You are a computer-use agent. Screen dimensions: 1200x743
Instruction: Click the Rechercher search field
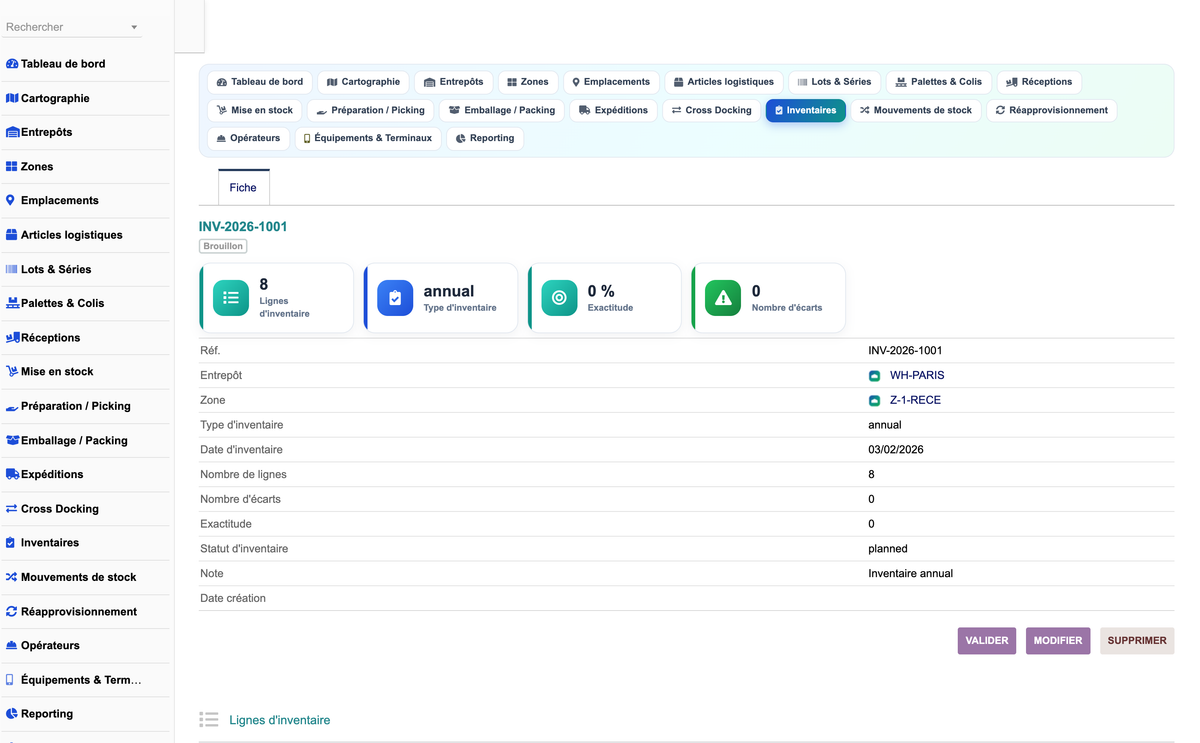(73, 27)
